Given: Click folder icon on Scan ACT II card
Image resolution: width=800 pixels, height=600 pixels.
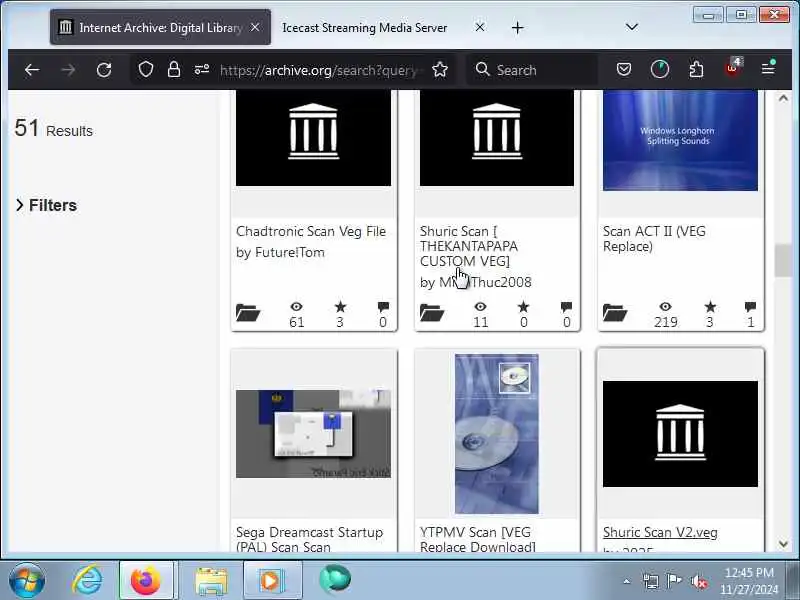Looking at the screenshot, I should pyautogui.click(x=615, y=312).
